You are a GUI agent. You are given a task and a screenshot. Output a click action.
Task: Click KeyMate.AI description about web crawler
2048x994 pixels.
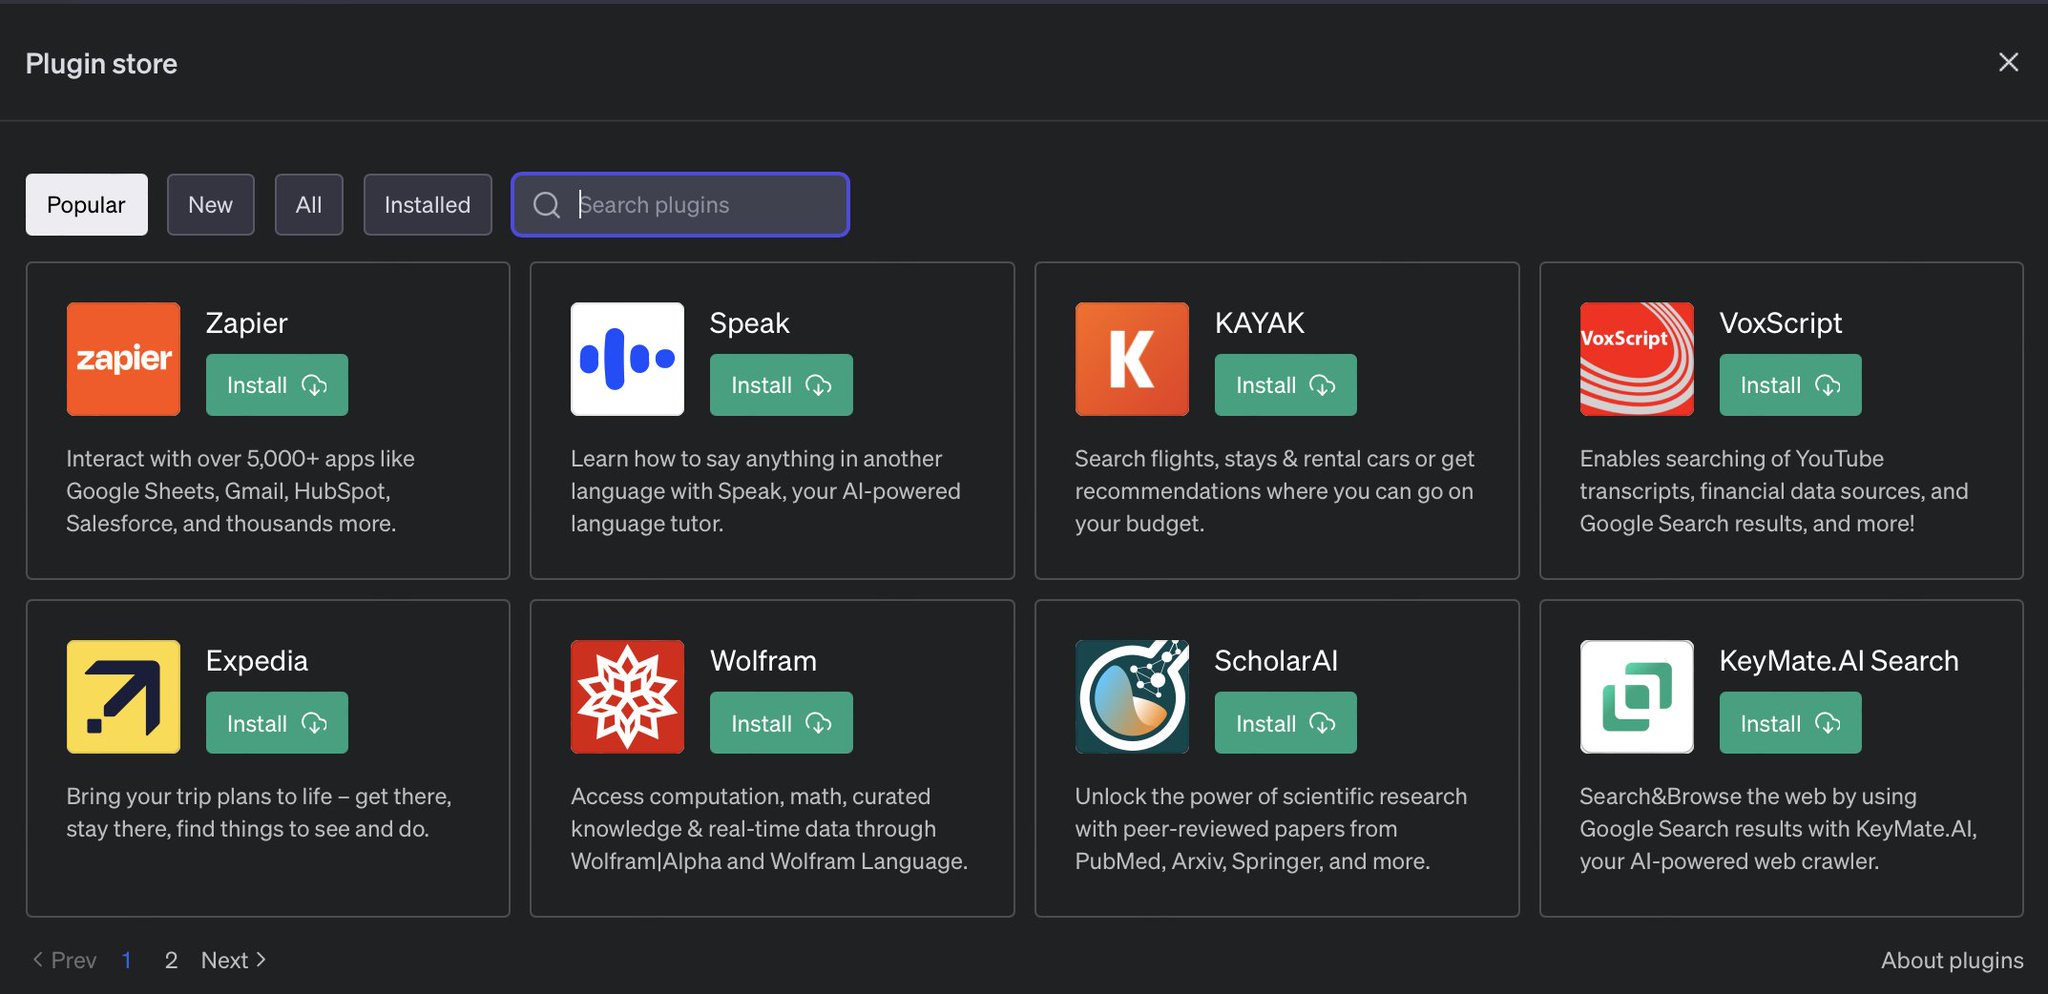(x=1778, y=829)
